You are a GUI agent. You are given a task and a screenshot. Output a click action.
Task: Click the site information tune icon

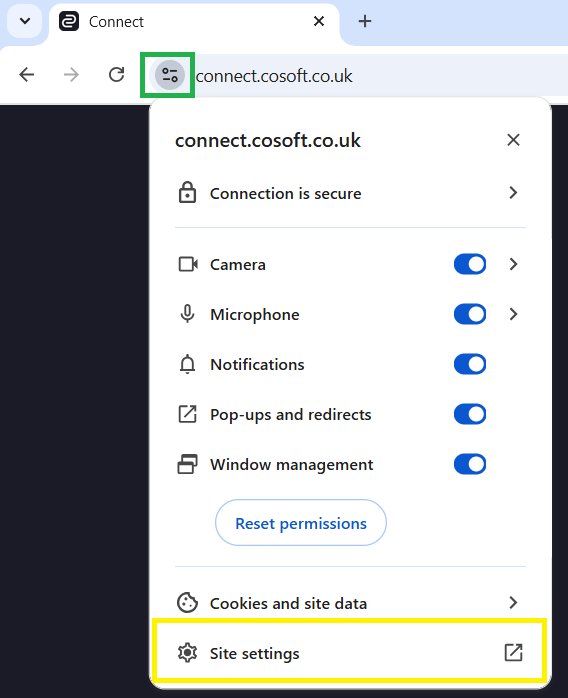pos(170,75)
